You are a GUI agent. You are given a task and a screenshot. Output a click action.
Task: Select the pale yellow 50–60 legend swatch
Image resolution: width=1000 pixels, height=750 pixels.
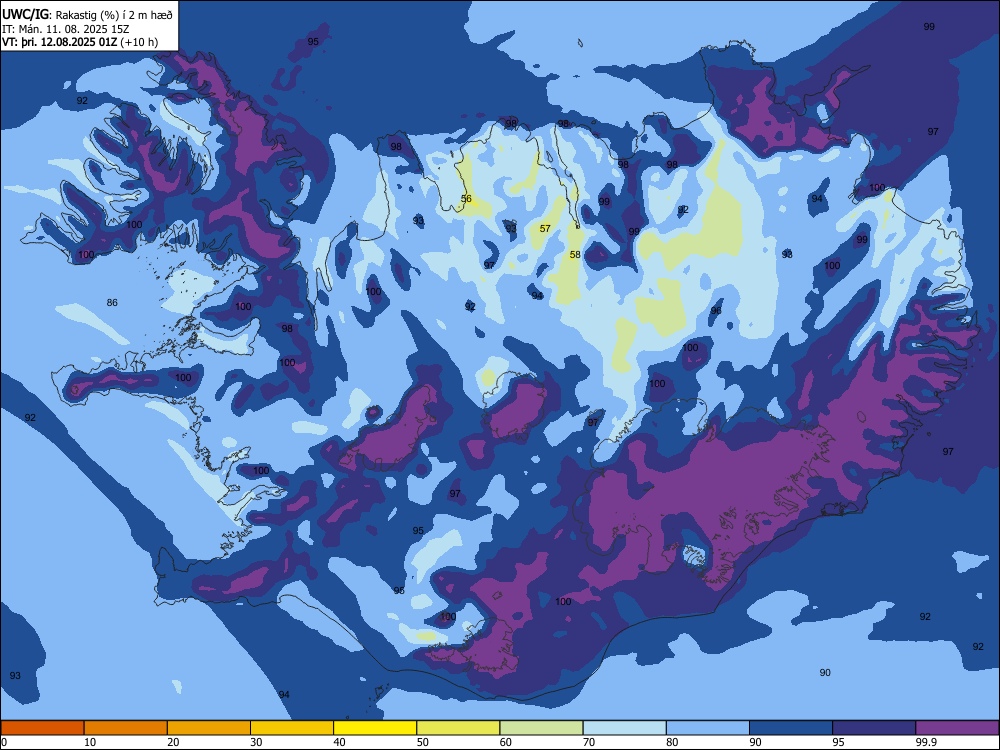(459, 728)
